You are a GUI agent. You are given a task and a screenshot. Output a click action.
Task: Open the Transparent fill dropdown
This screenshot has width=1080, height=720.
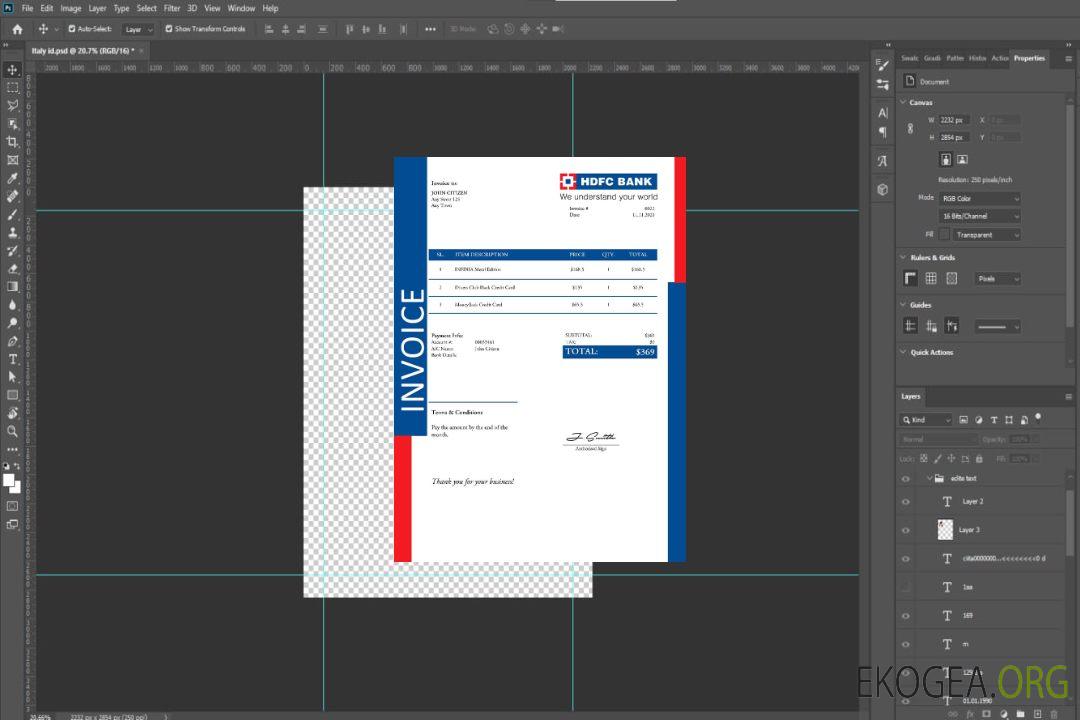coord(986,235)
